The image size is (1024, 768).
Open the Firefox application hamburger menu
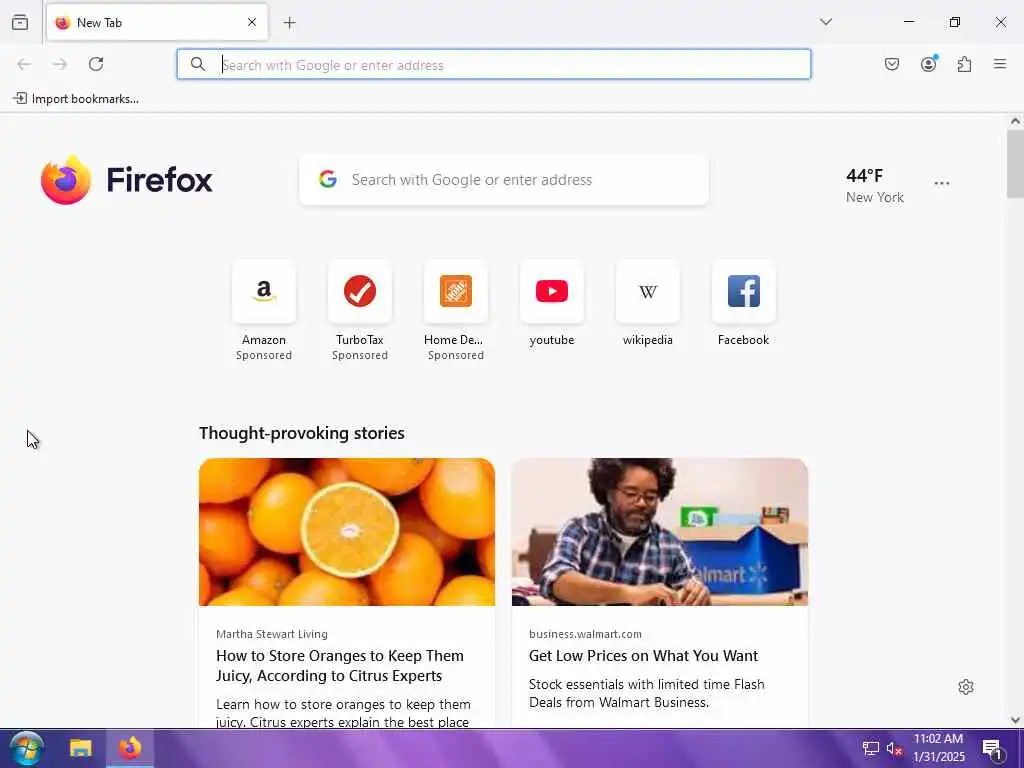(x=1000, y=64)
